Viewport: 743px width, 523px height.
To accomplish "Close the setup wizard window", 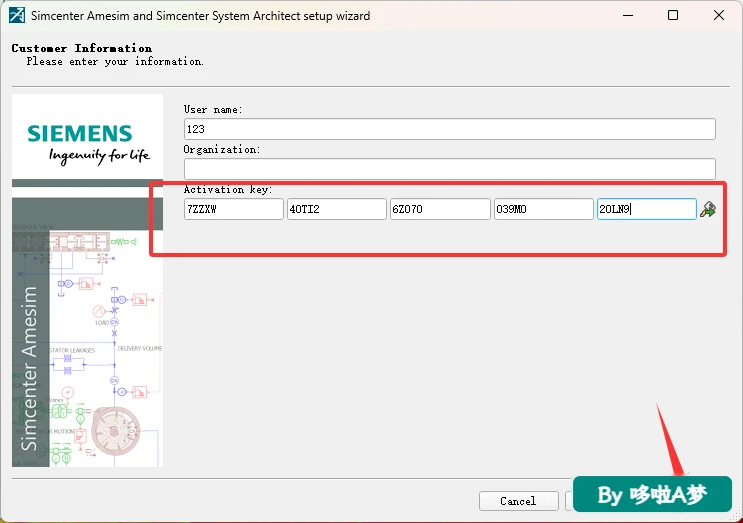I will tap(718, 15).
